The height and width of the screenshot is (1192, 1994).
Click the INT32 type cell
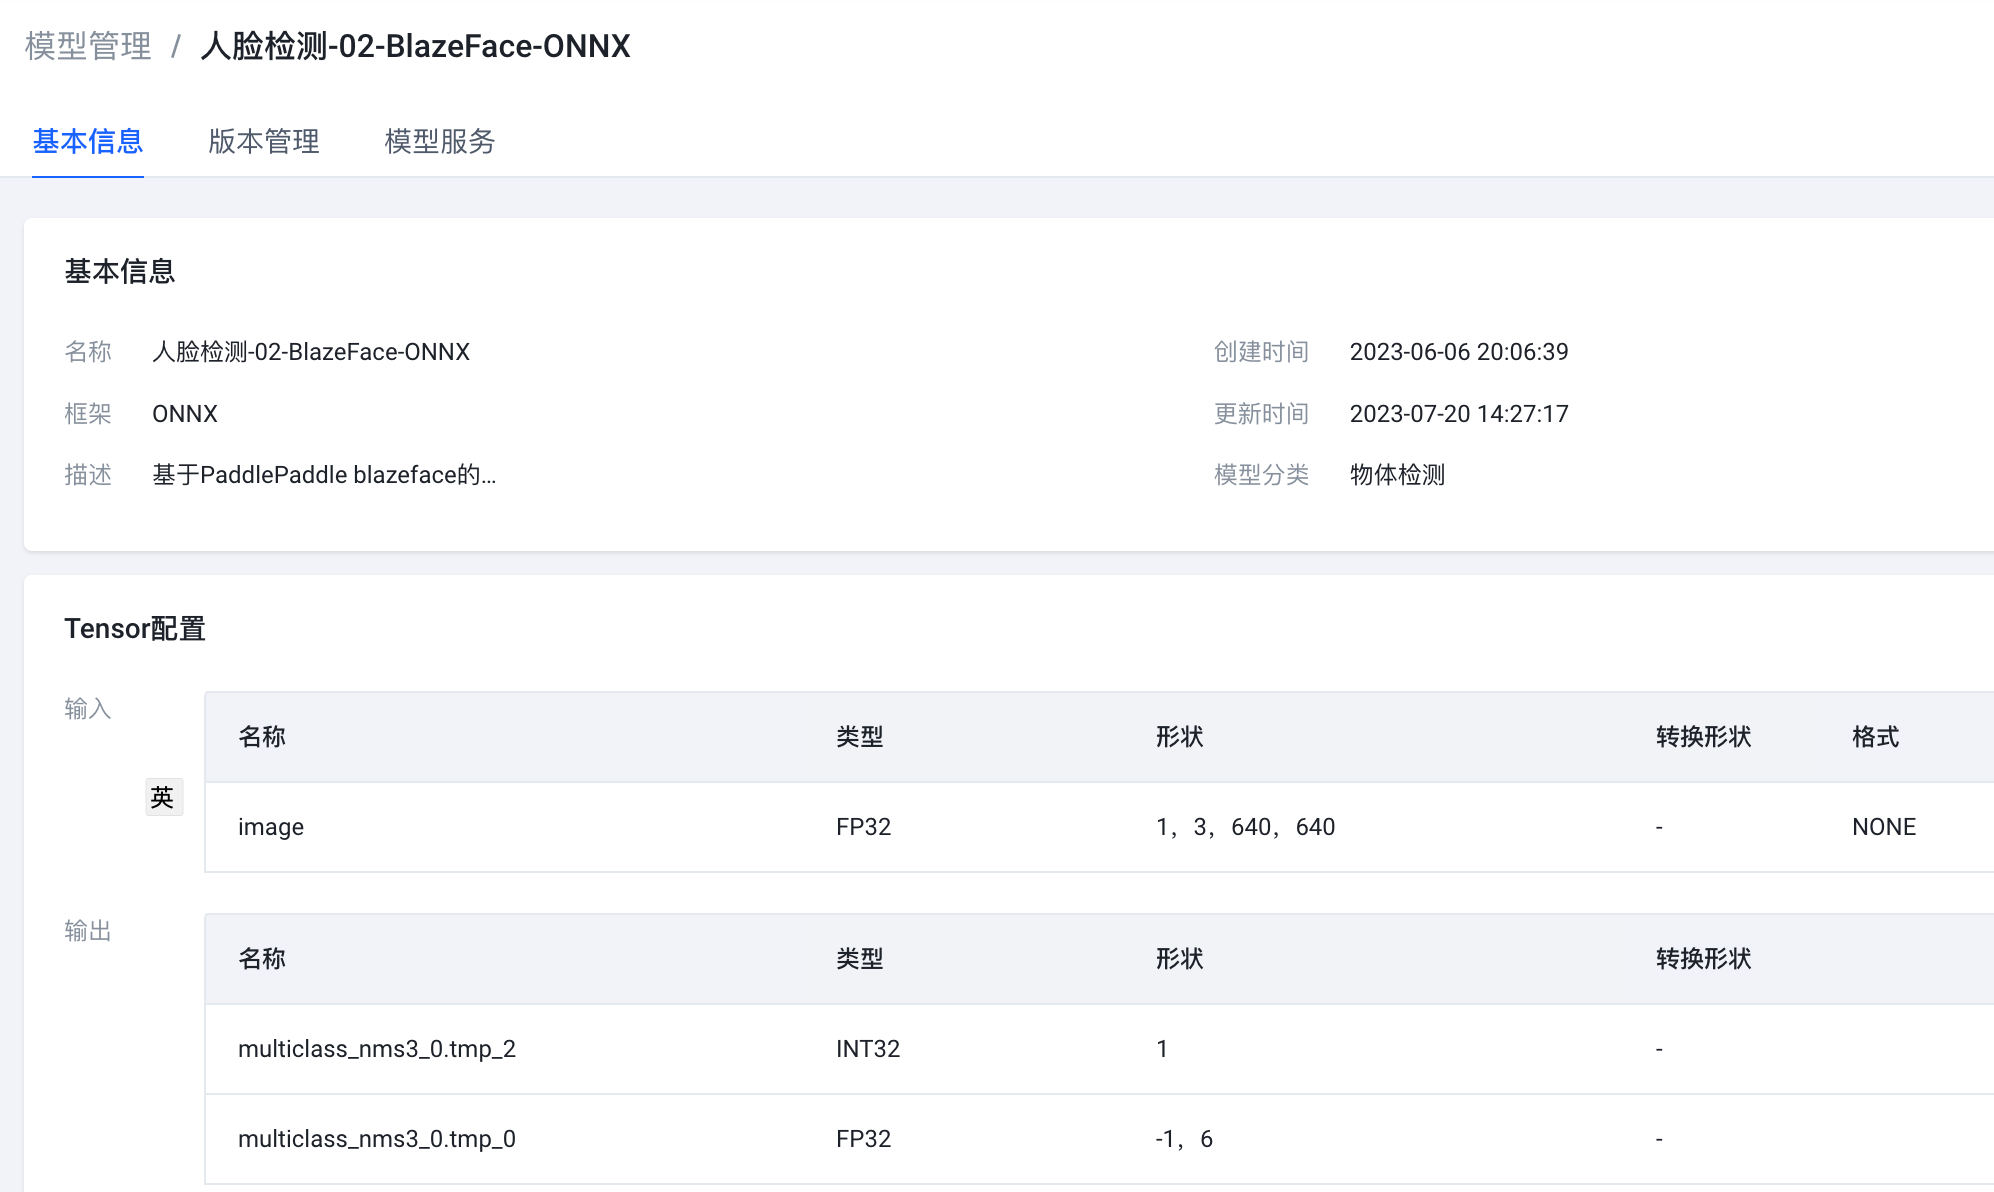point(868,1049)
